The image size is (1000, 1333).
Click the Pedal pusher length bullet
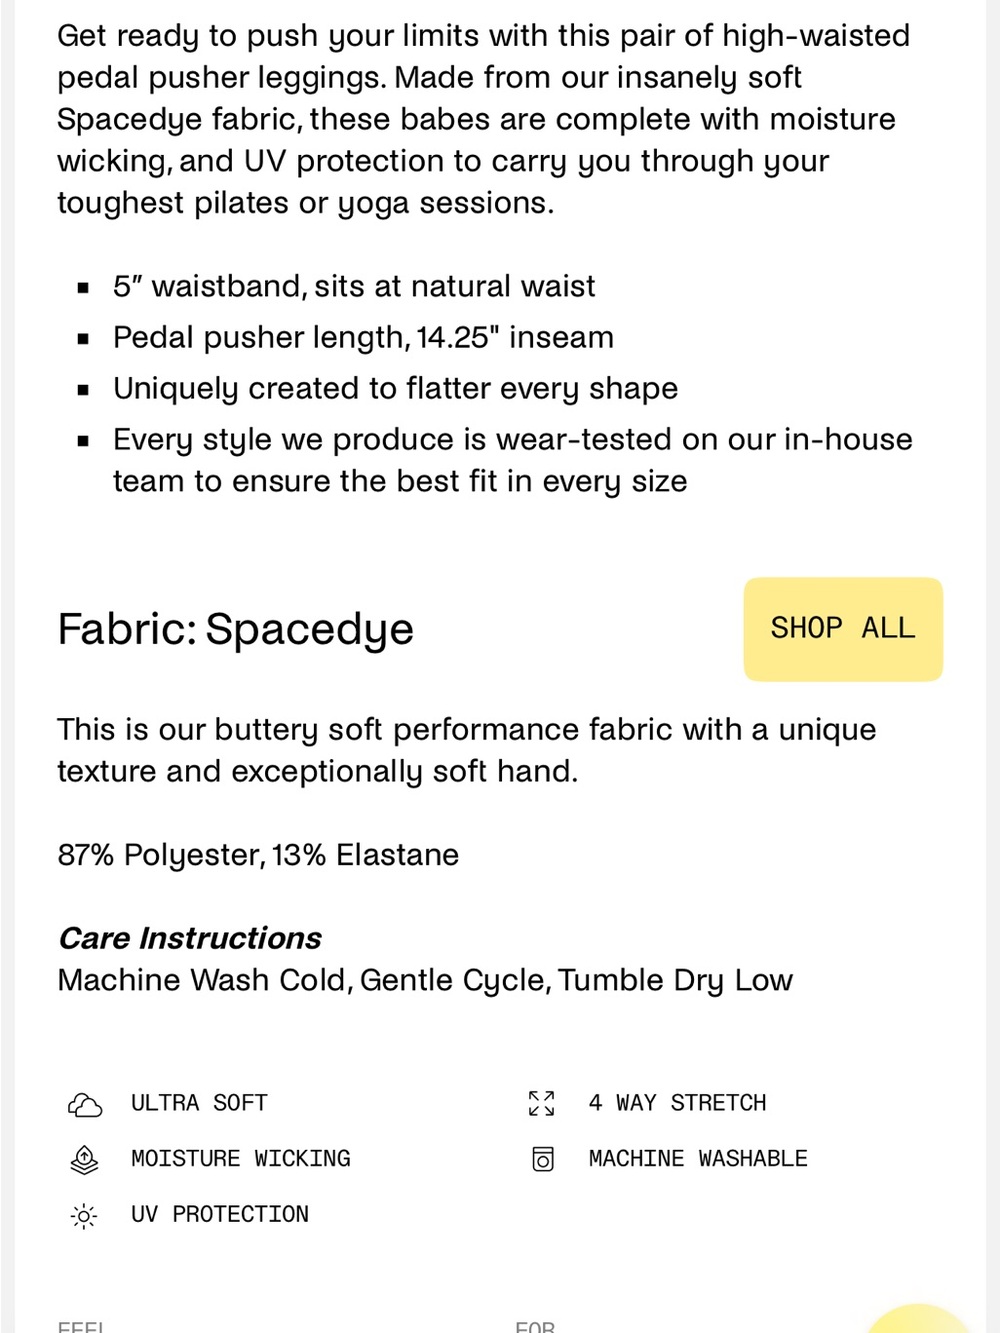[363, 338]
